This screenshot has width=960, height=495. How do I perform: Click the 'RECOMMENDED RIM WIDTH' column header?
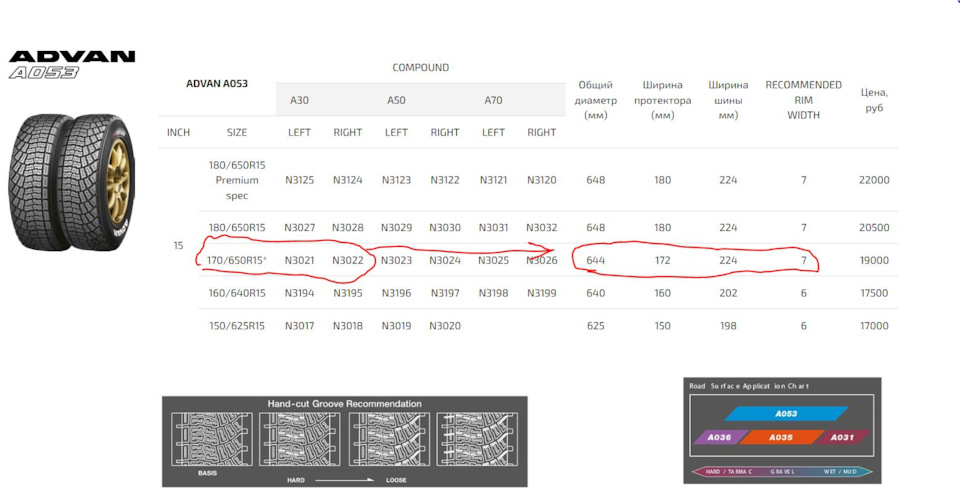tap(803, 100)
